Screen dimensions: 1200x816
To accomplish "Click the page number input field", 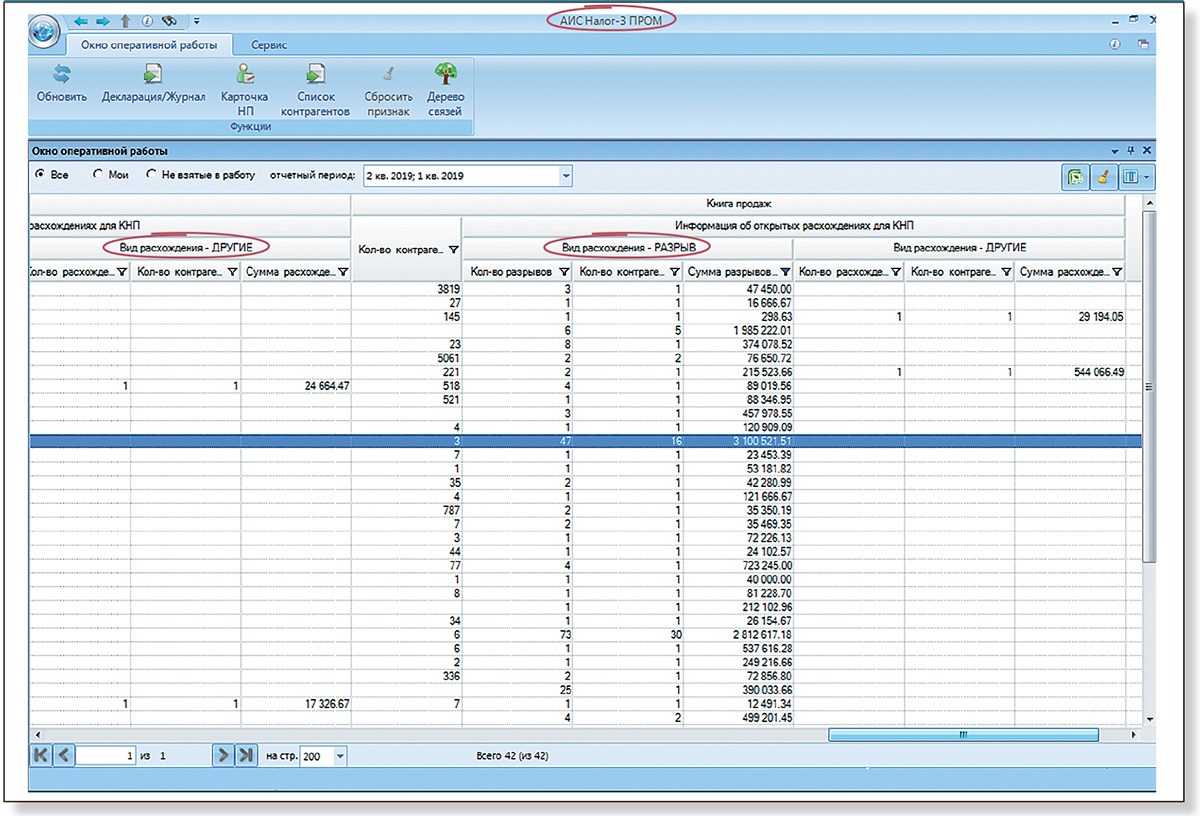I will click(107, 757).
